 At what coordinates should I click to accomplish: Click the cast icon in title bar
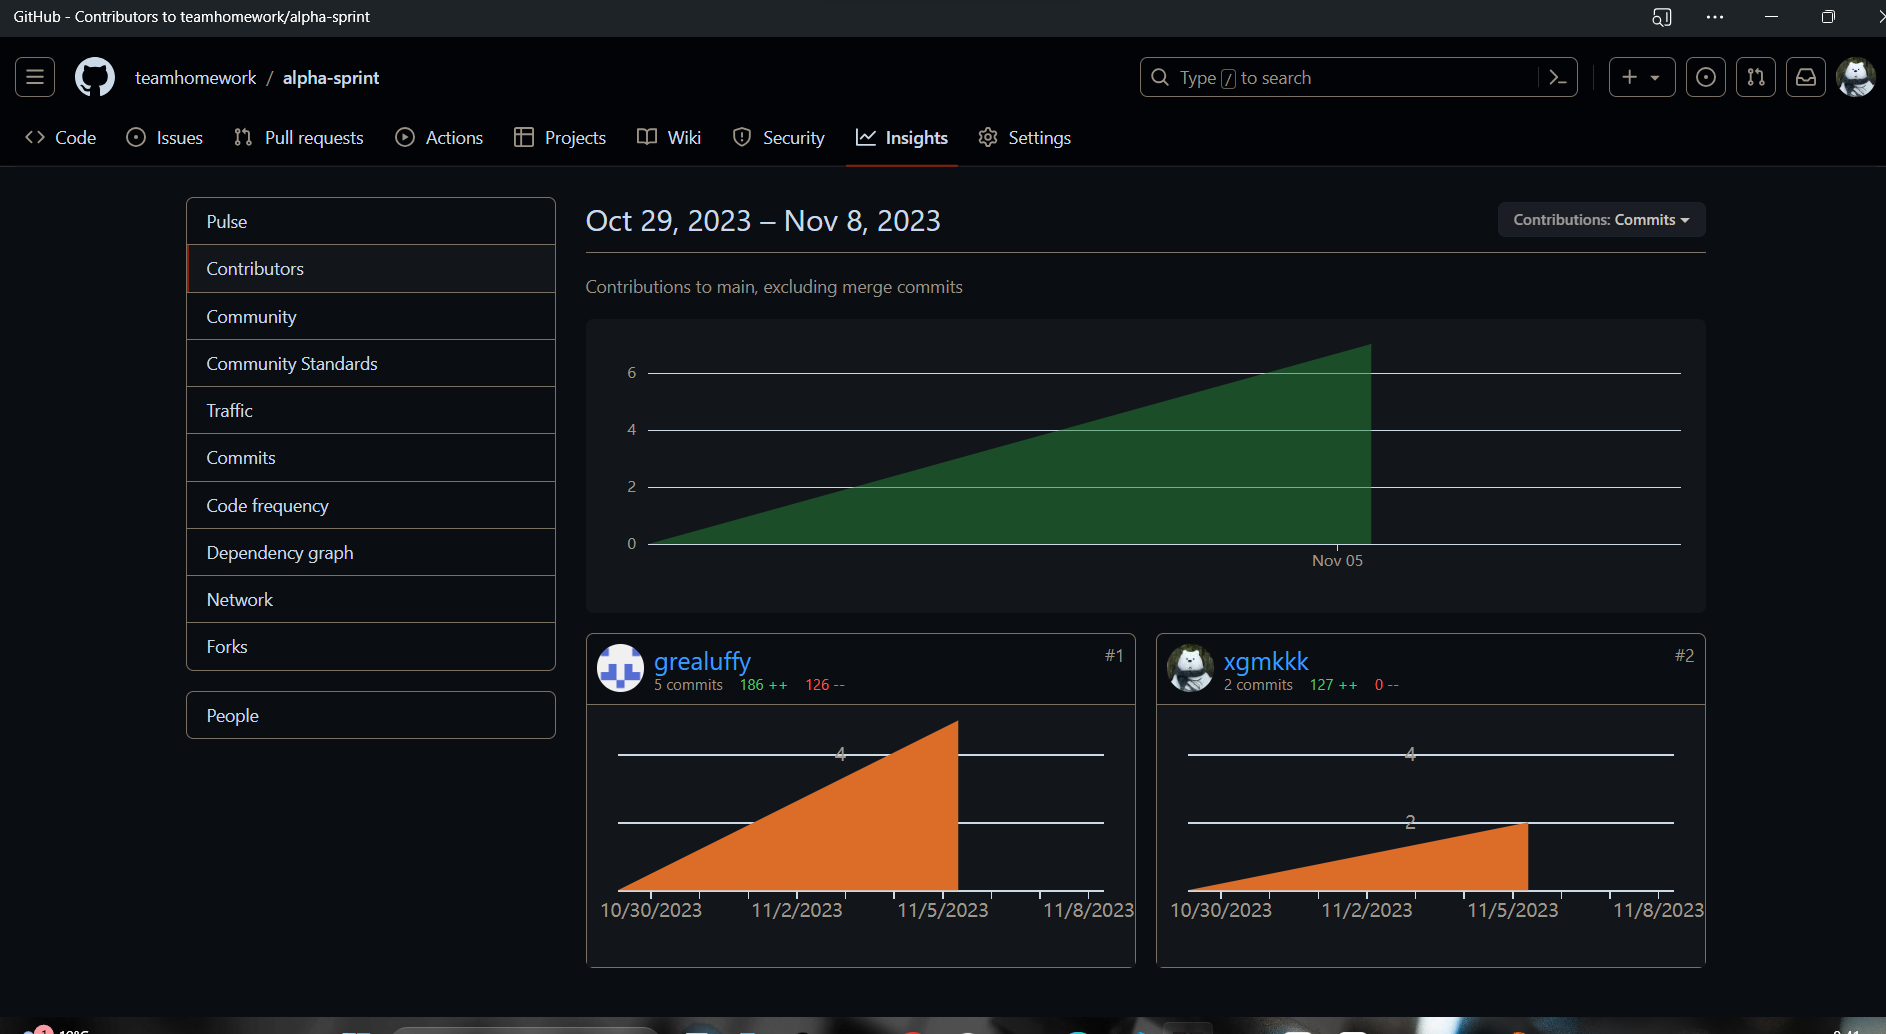pyautogui.click(x=1662, y=17)
